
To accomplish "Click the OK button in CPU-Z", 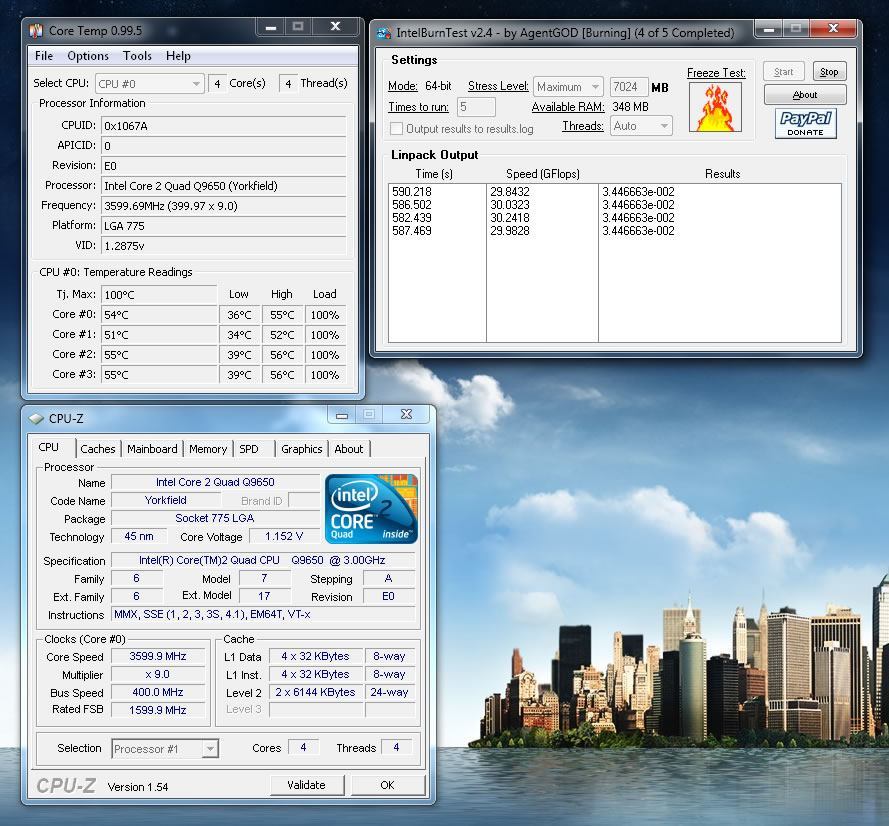I will 387,785.
